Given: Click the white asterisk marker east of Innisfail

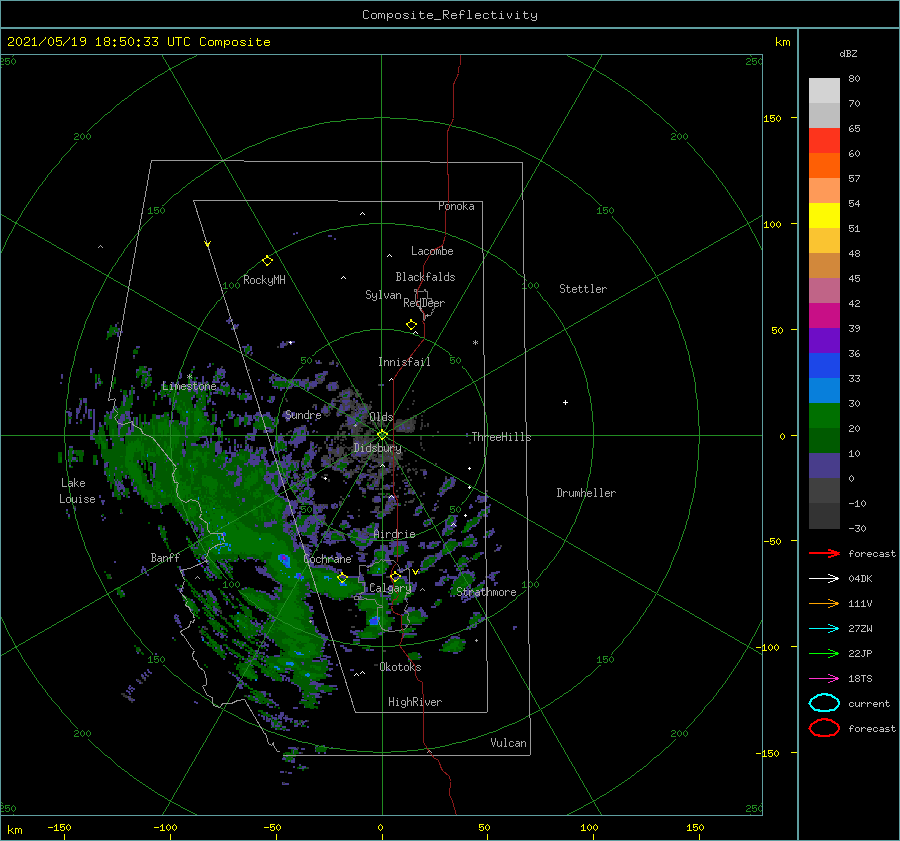Looking at the screenshot, I should point(475,343).
